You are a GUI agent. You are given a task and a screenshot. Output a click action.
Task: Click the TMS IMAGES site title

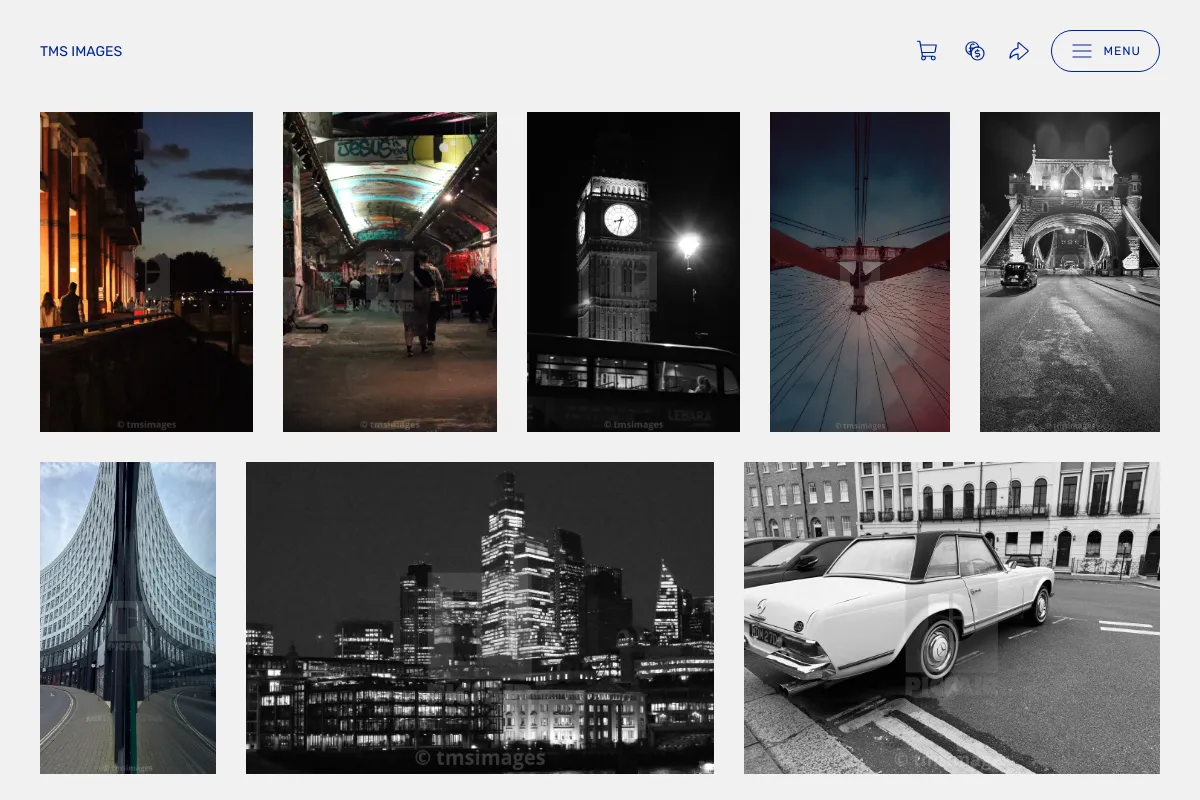(x=81, y=51)
